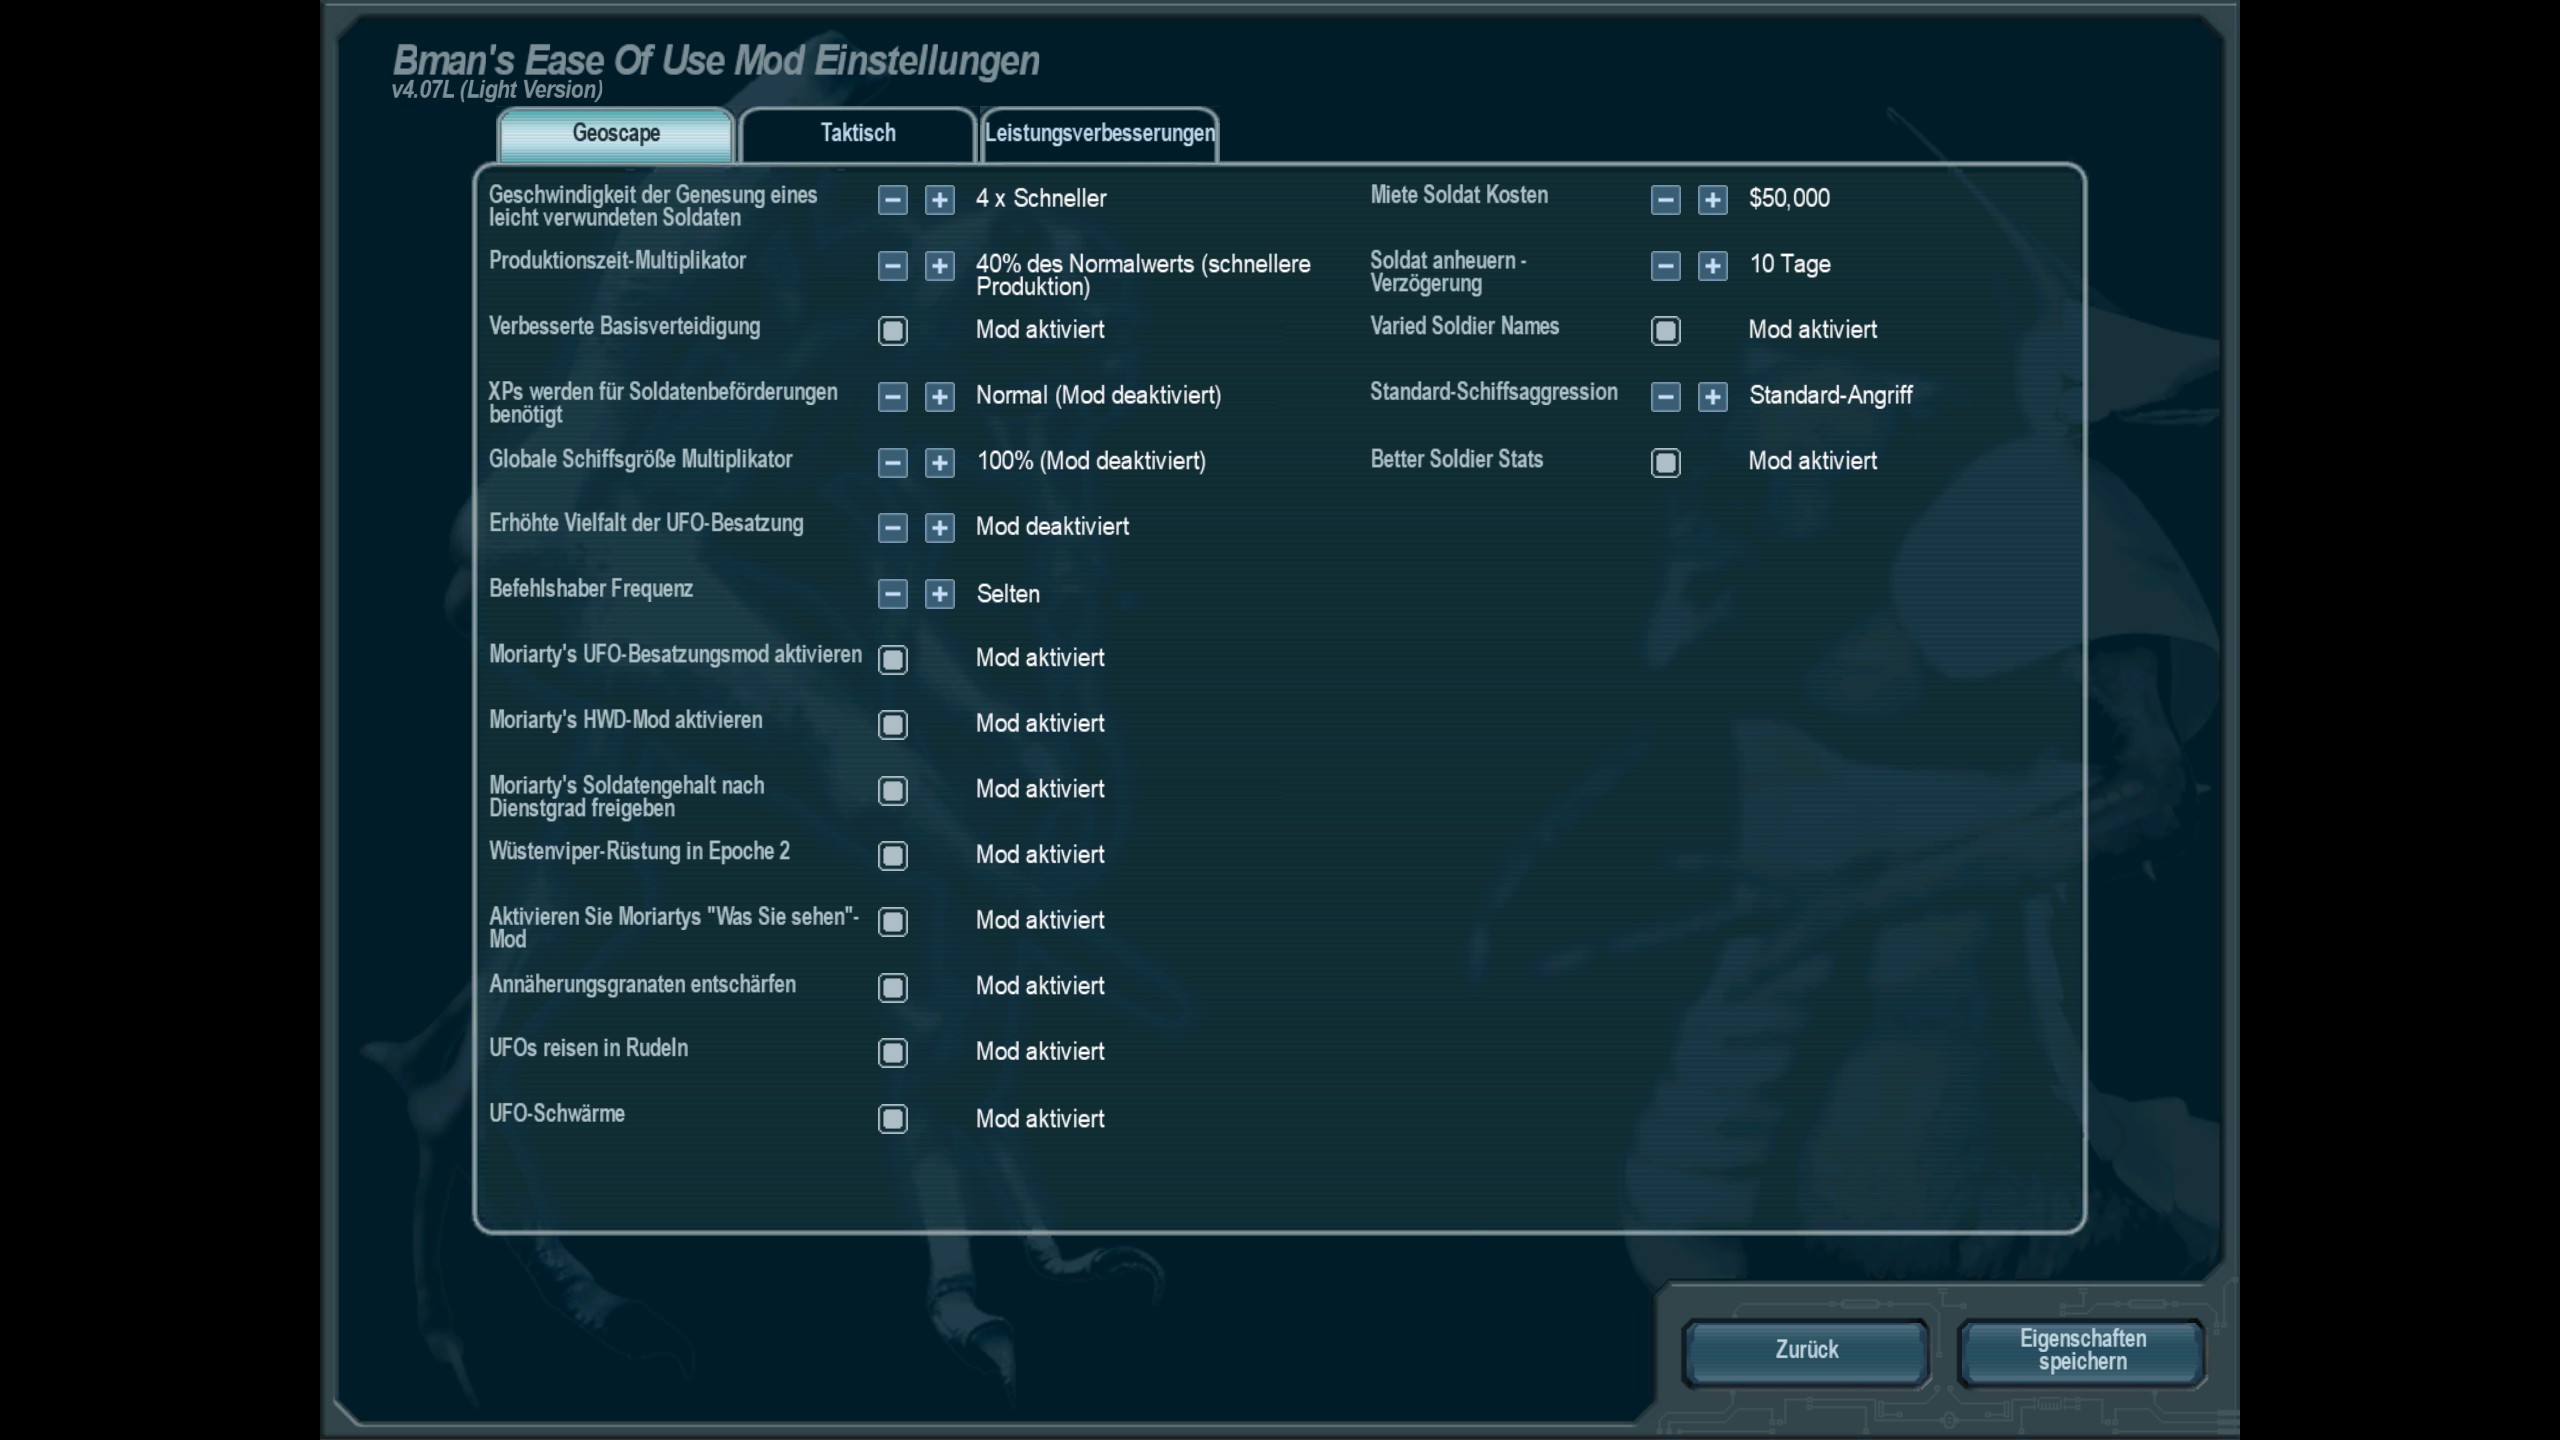The width and height of the screenshot is (2560, 1440).
Task: Toggle Better Soldier Stats checkbox
Action: (x=1665, y=463)
